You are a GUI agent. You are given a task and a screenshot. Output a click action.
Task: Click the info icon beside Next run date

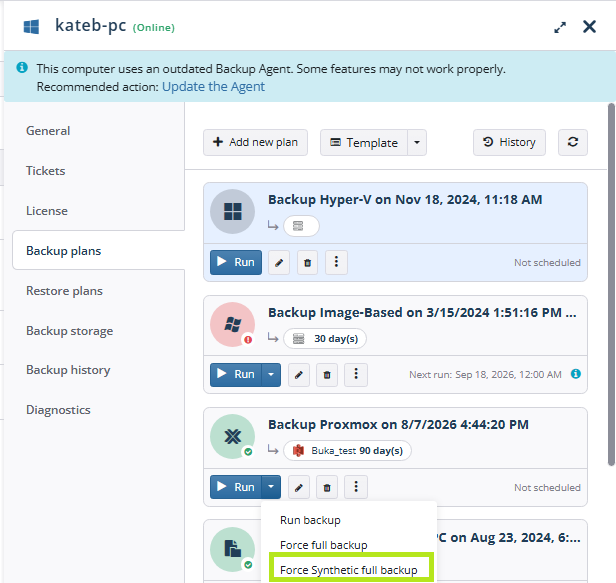click(x=576, y=374)
